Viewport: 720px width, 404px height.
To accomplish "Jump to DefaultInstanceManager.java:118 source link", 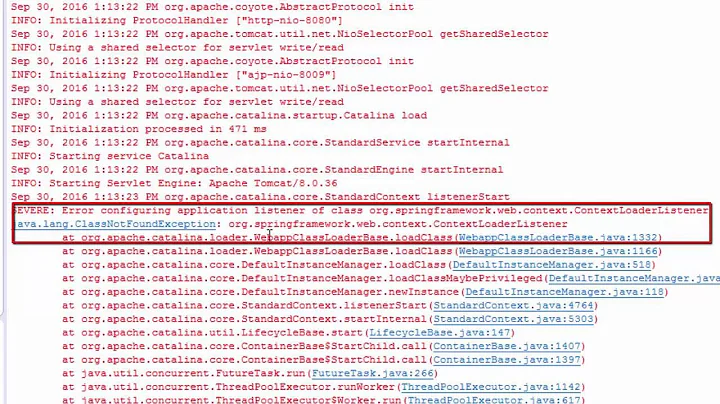I will pos(565,292).
